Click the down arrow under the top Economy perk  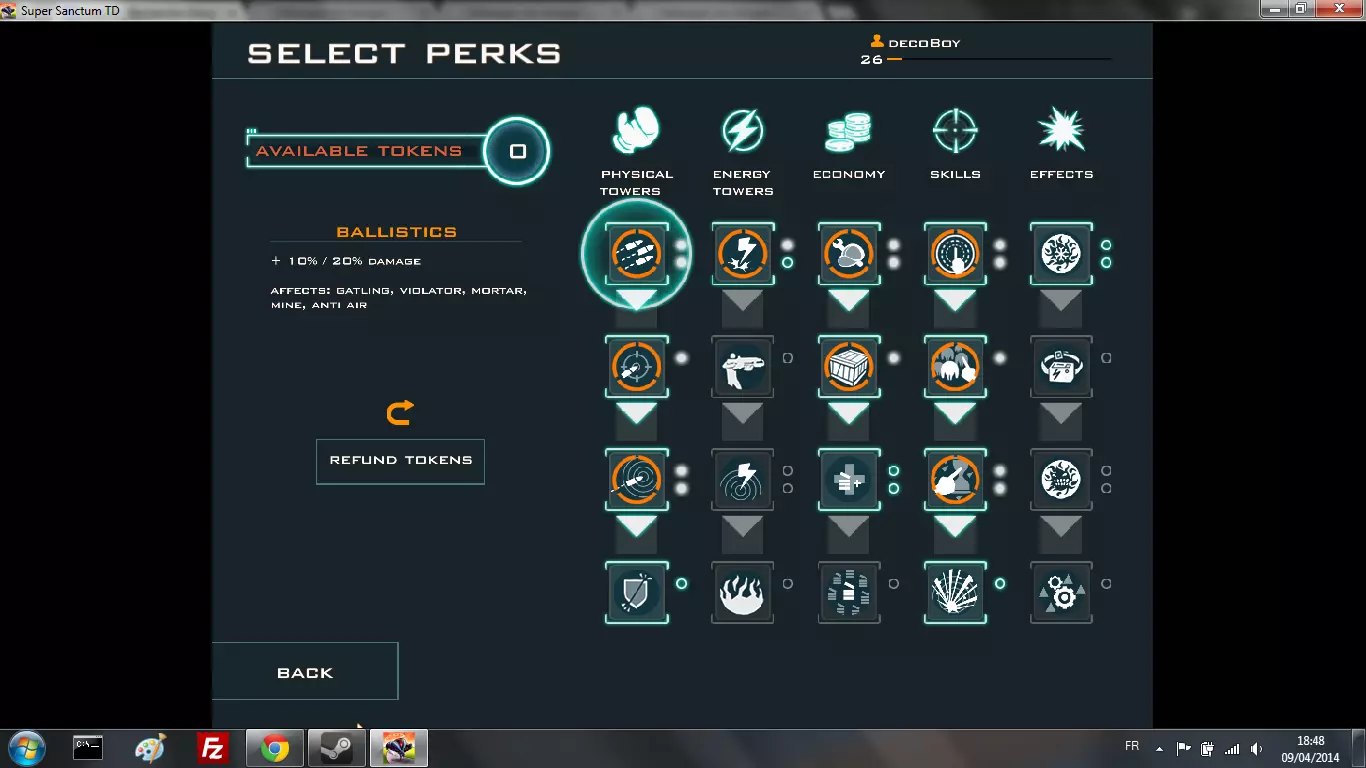[x=849, y=299]
